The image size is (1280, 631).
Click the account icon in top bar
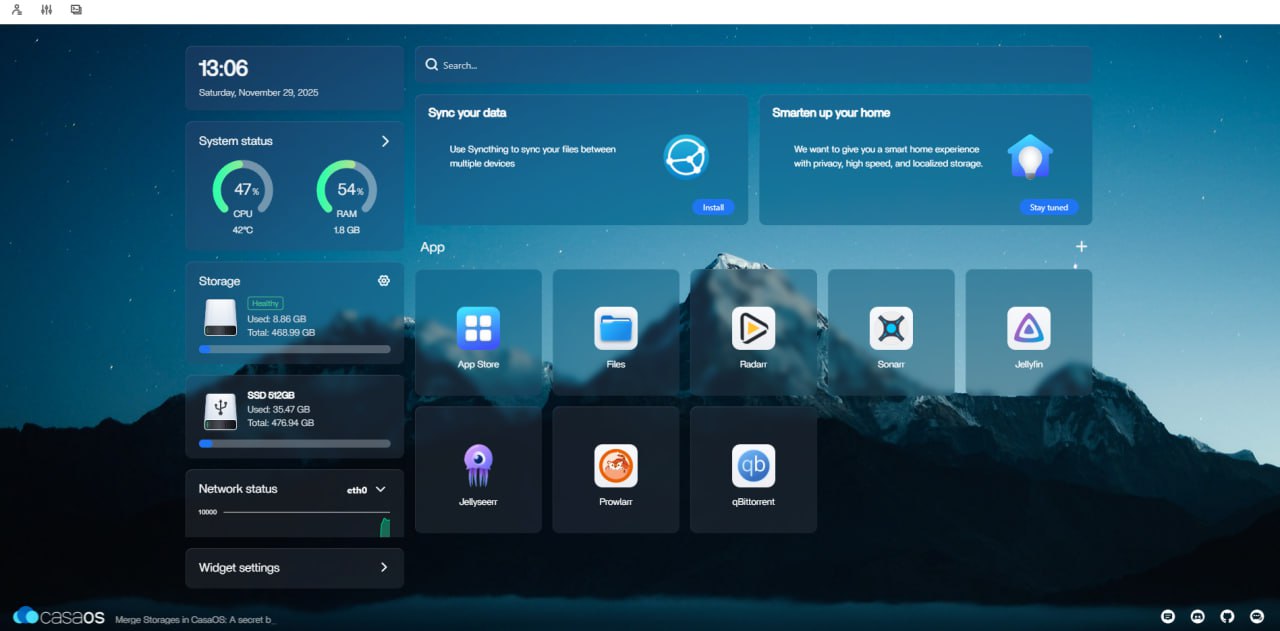click(x=17, y=10)
